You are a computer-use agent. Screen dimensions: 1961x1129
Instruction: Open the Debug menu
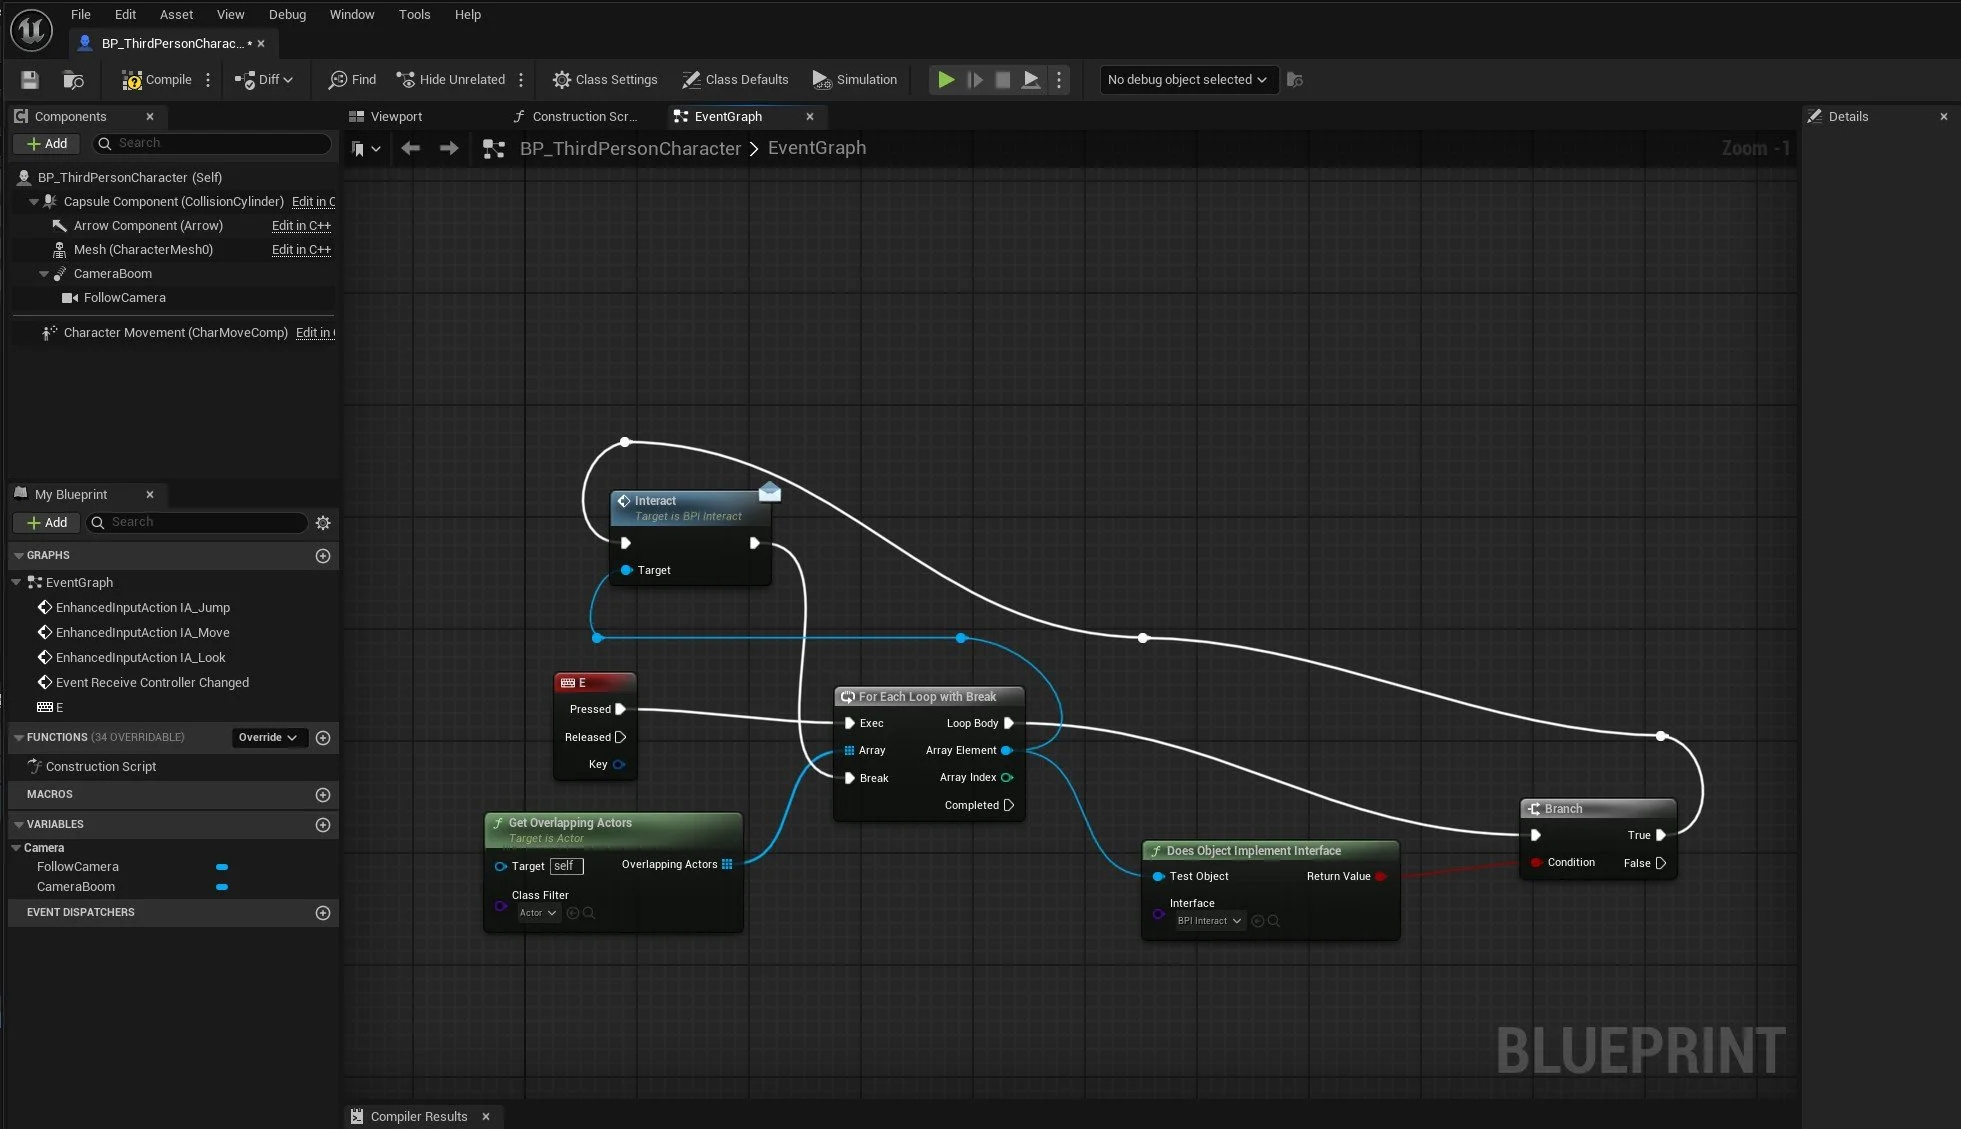[x=287, y=15]
